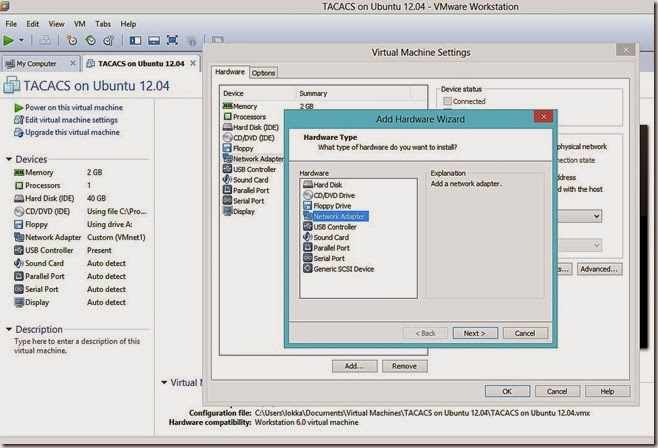This screenshot has height=448, width=658.
Task: Click Edit virtual machine settings link
Action: click(71, 120)
